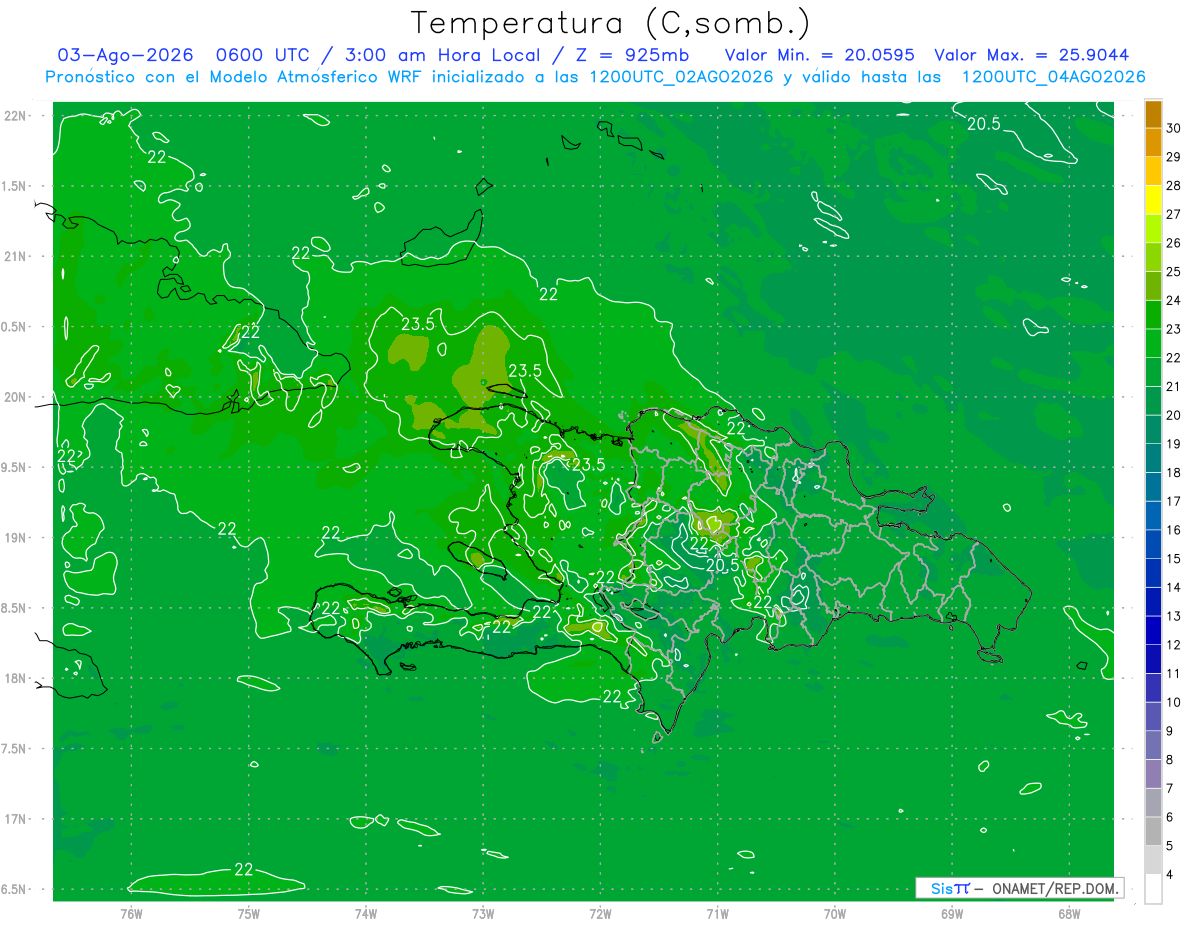Click the "Valor Min. = 20.0595" readout
1200x927 pixels.
click(x=819, y=55)
